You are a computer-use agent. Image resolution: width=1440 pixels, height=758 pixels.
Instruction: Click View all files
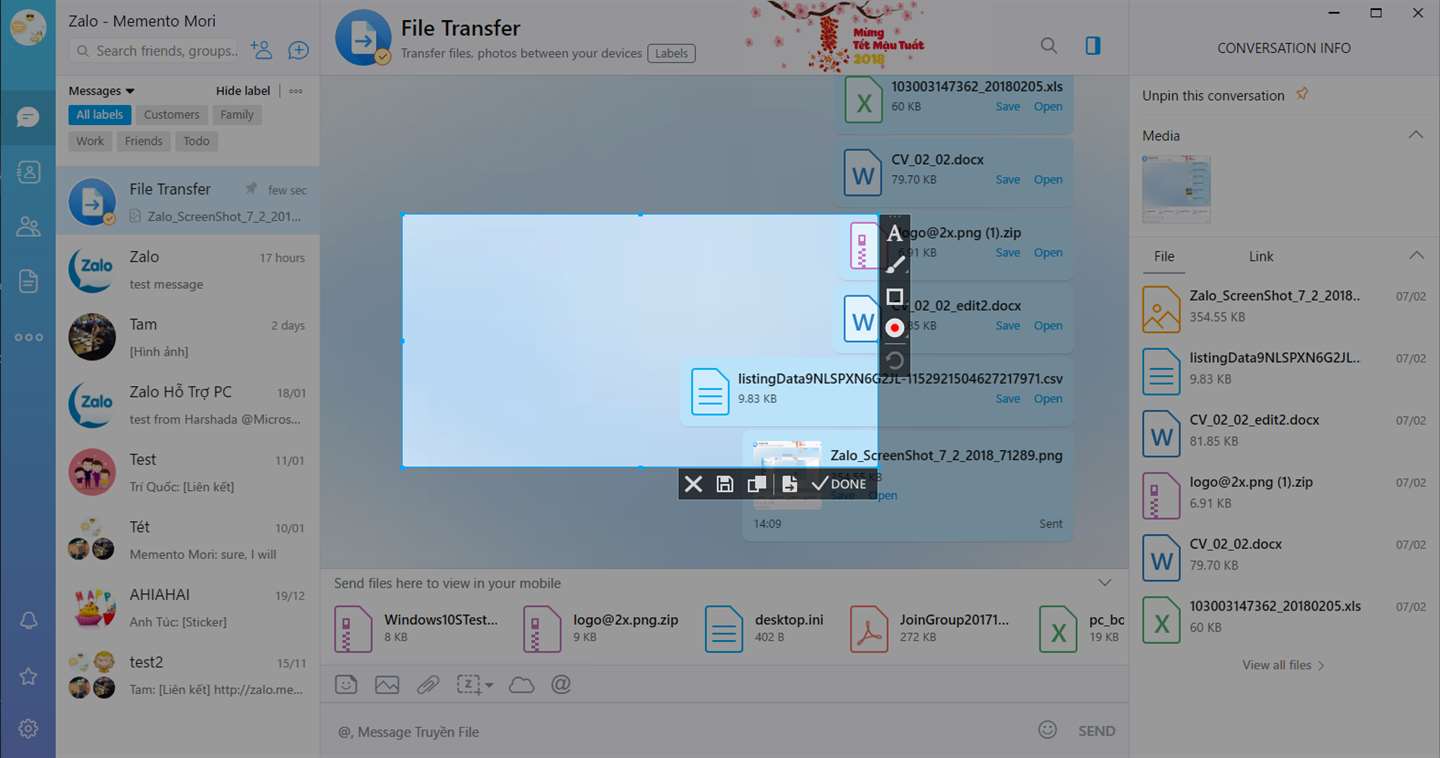pos(1283,665)
